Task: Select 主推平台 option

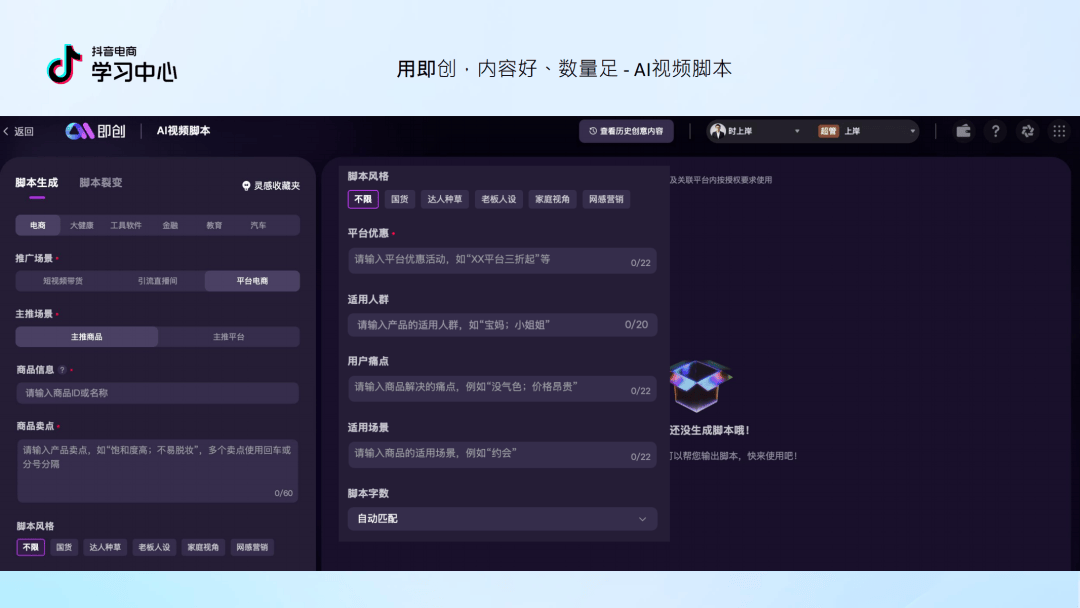Action: (229, 337)
